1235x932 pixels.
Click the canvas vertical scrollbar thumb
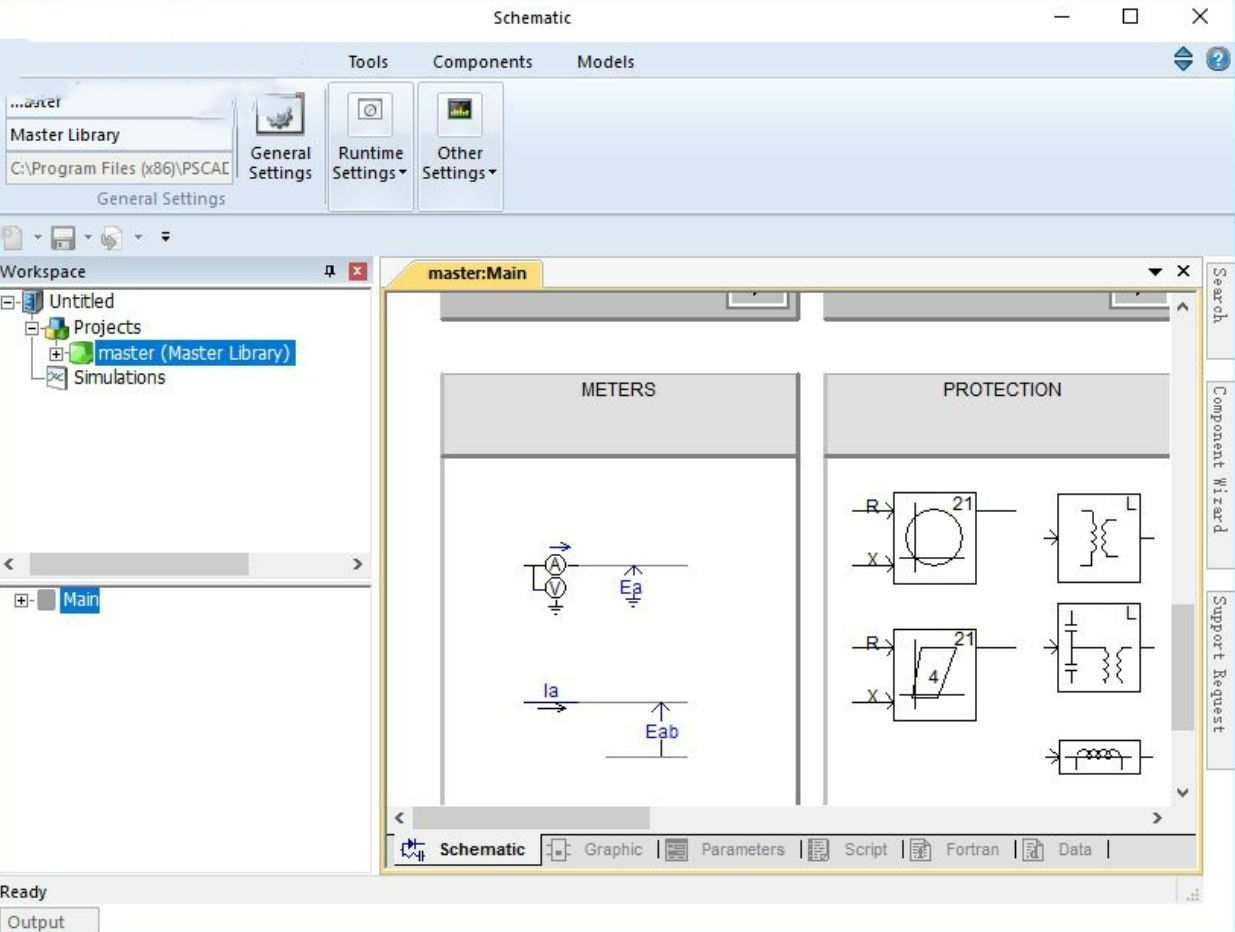point(1183,668)
